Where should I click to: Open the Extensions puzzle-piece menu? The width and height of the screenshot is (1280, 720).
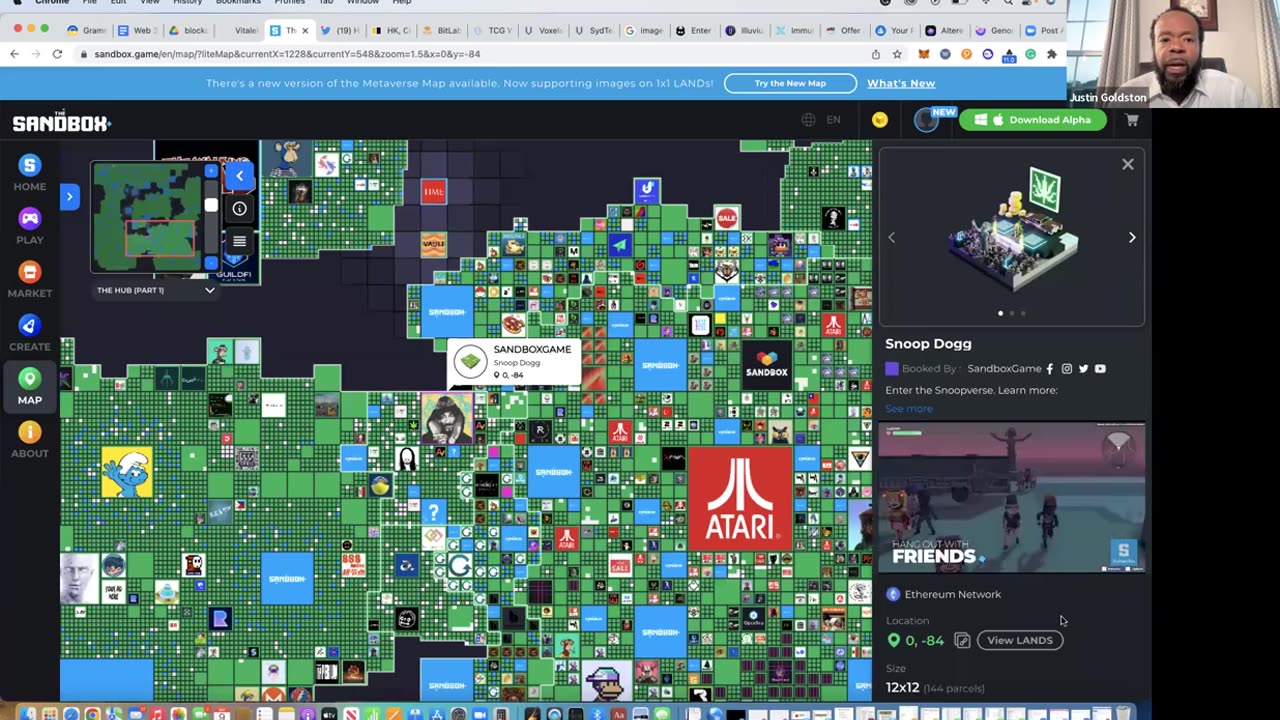[x=1051, y=54]
